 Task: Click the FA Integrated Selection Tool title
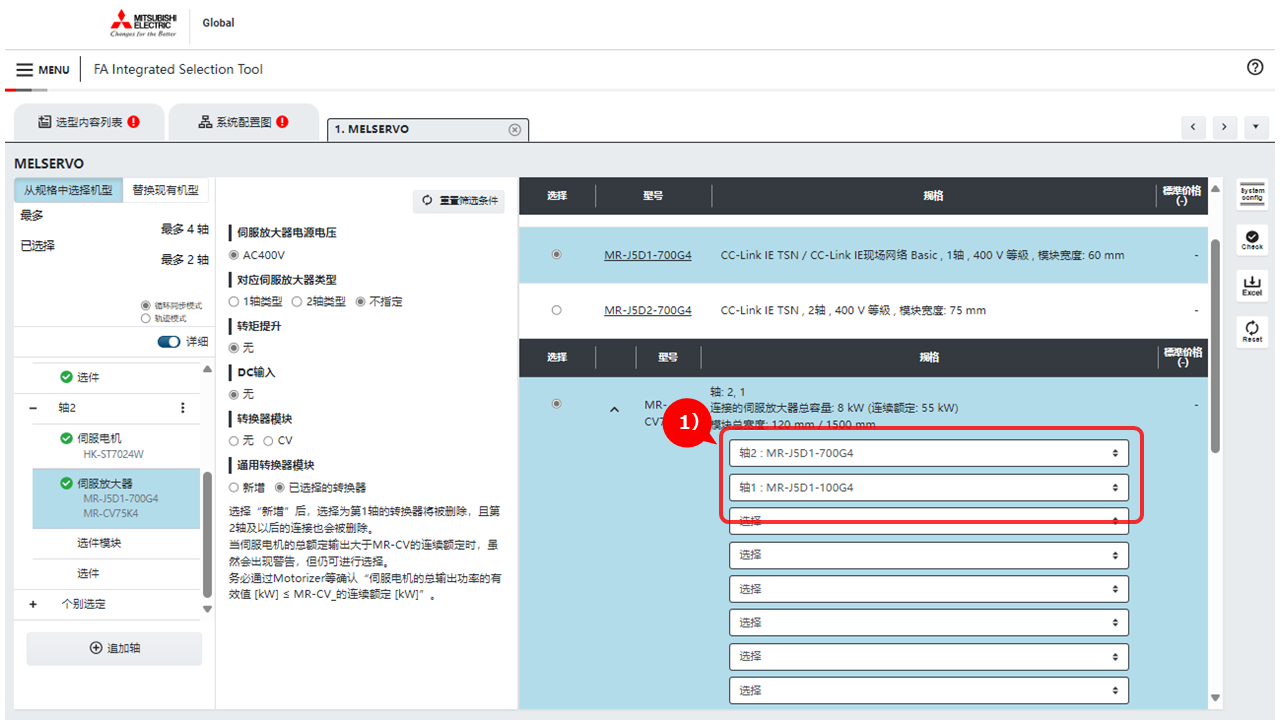click(178, 70)
